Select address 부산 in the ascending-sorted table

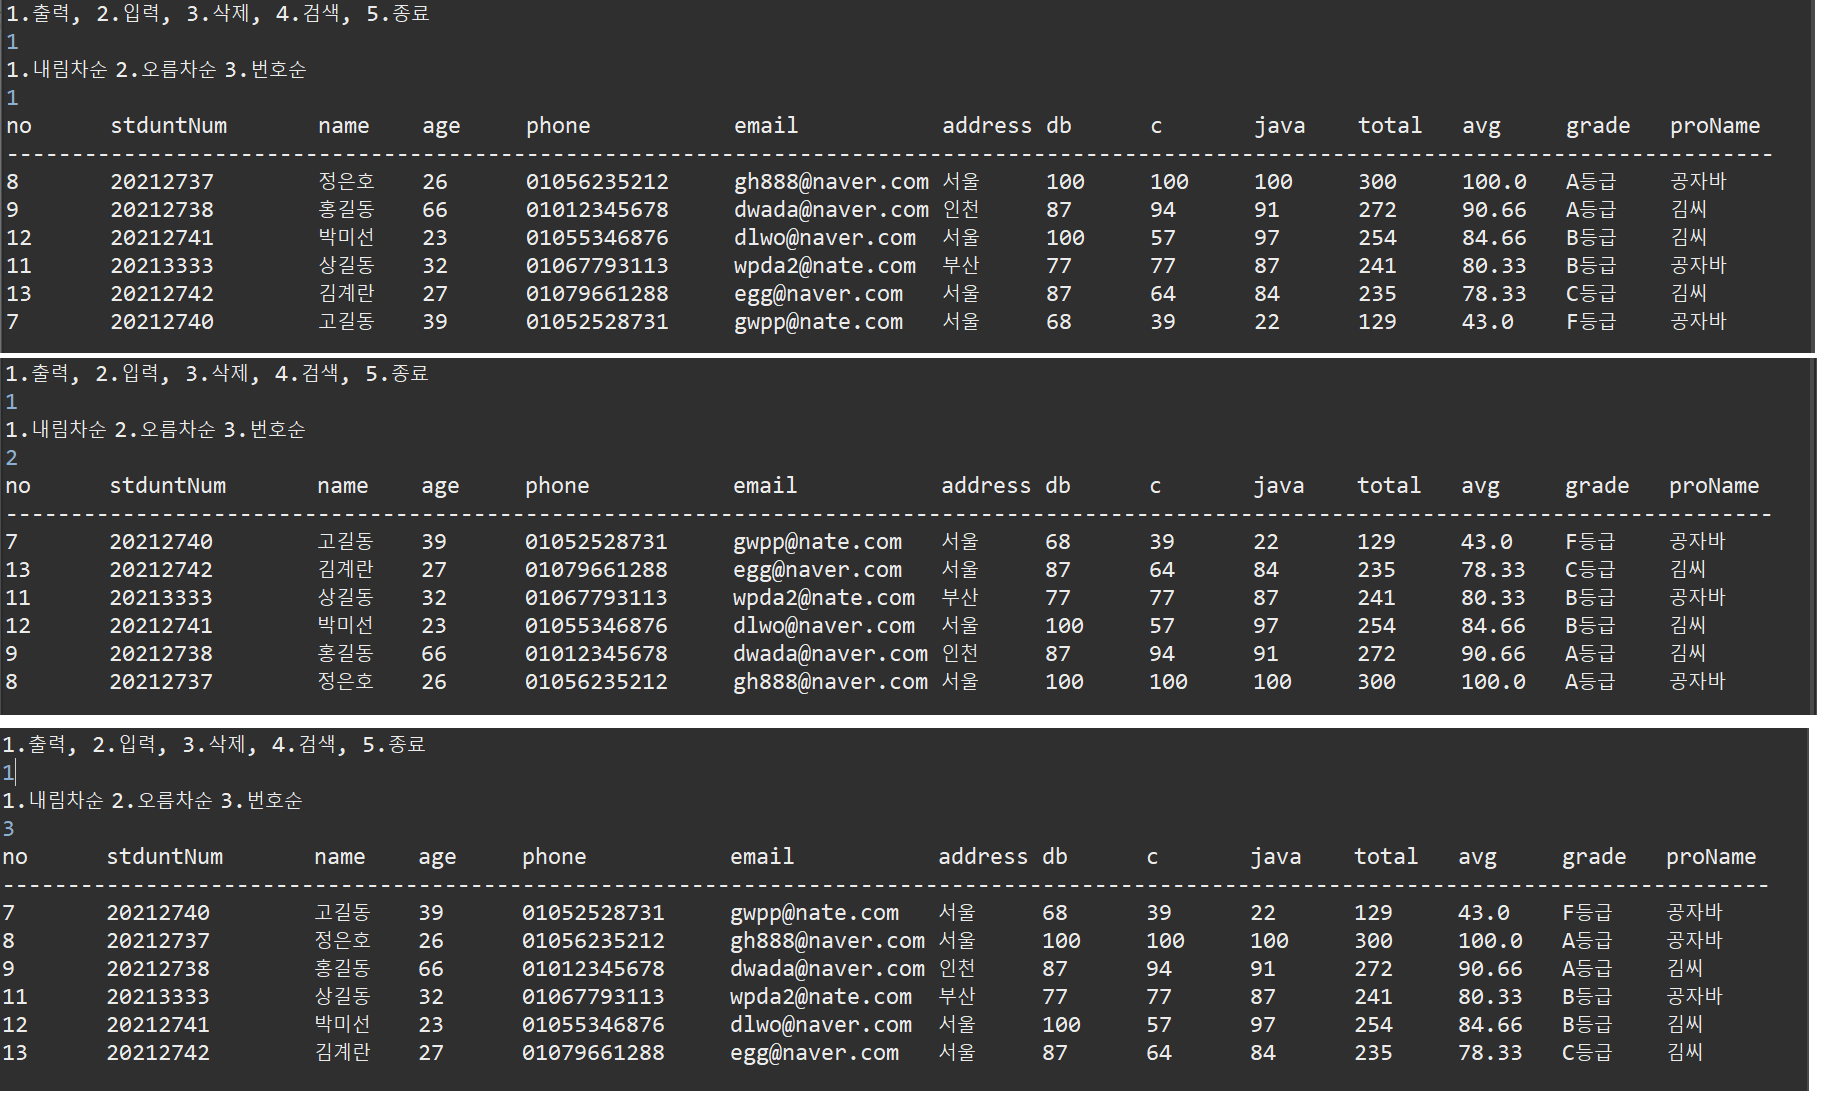960,598
